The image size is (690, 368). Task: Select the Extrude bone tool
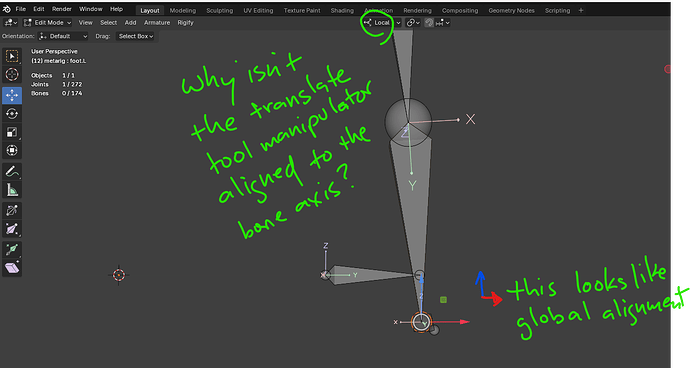point(12,250)
